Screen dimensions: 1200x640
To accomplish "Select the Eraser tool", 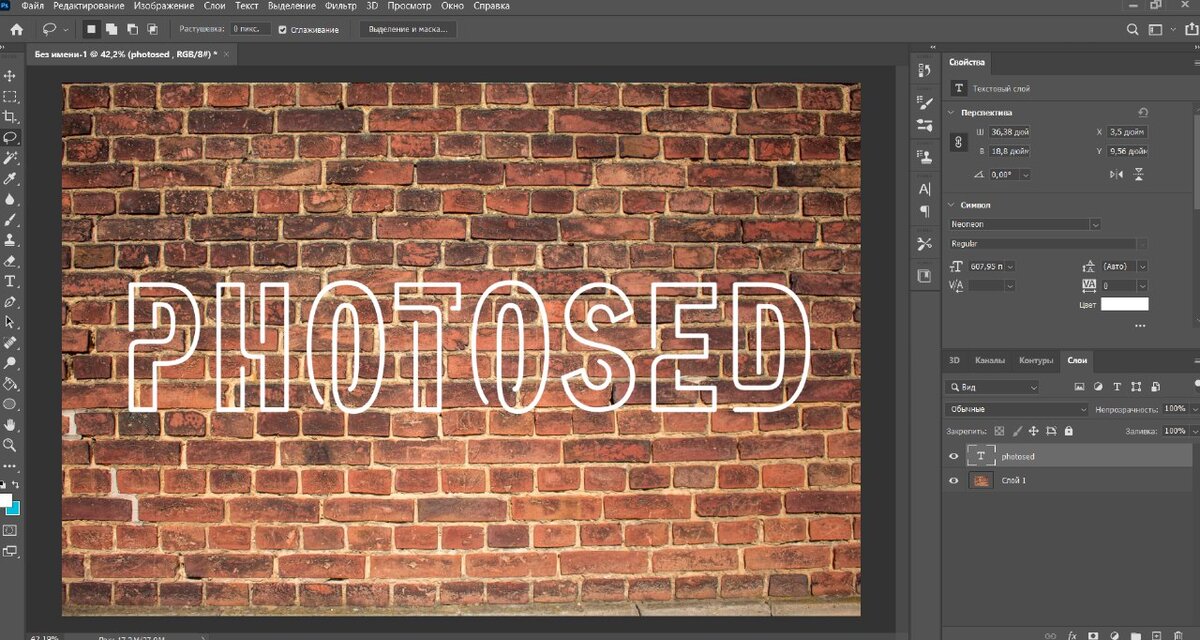I will click(10, 261).
